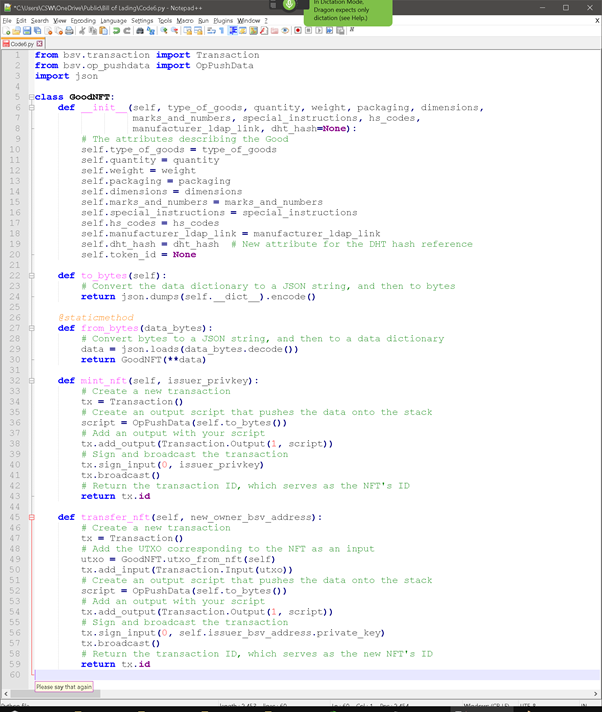
Task: Click the Zoom In magnifier icon
Action: pyautogui.click(x=164, y=31)
